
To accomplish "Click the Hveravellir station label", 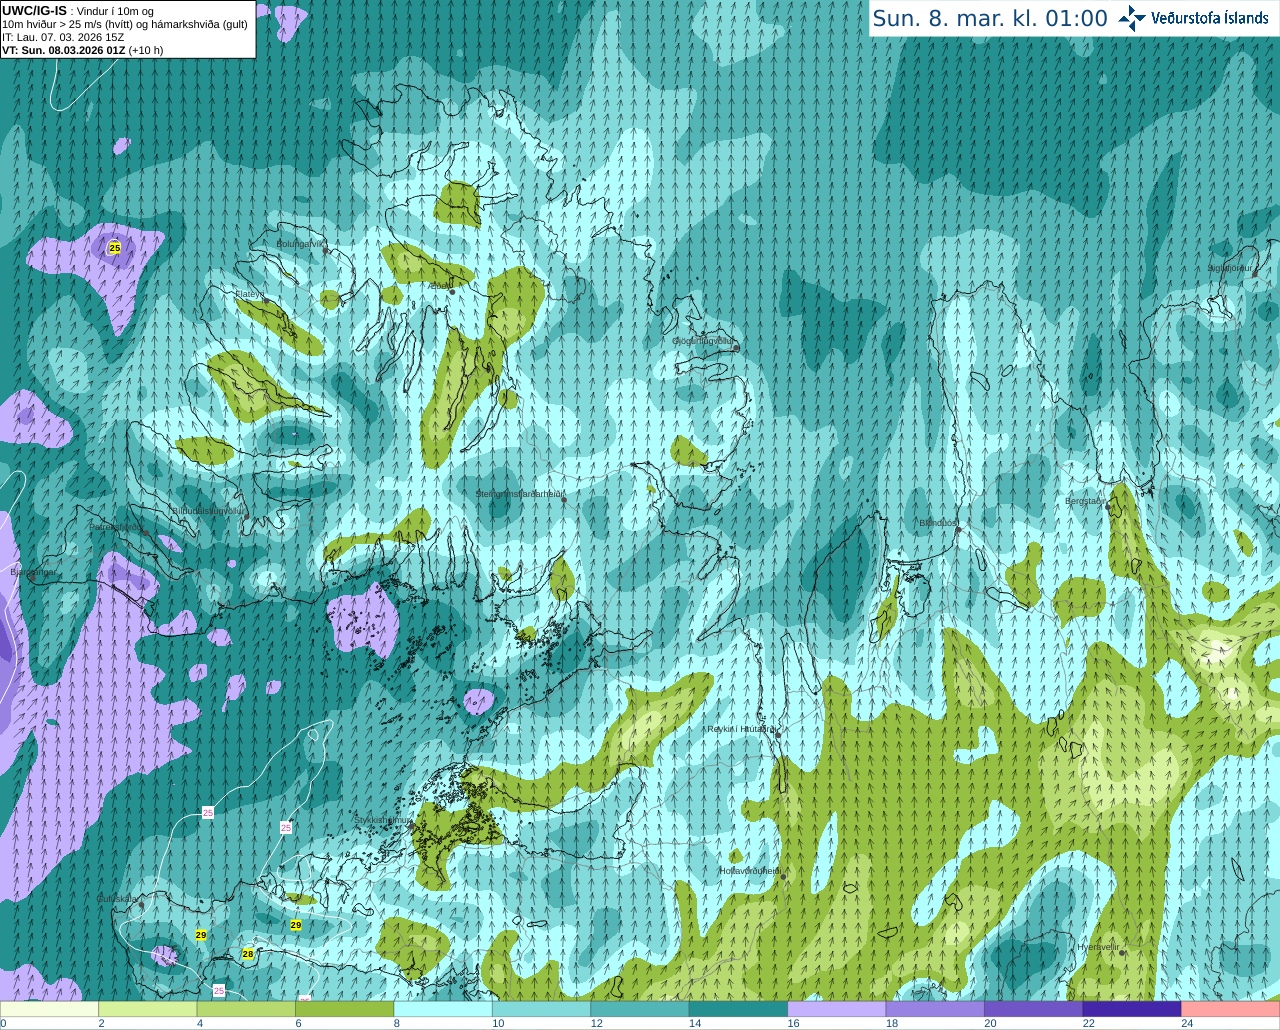I will pyautogui.click(x=1097, y=947).
